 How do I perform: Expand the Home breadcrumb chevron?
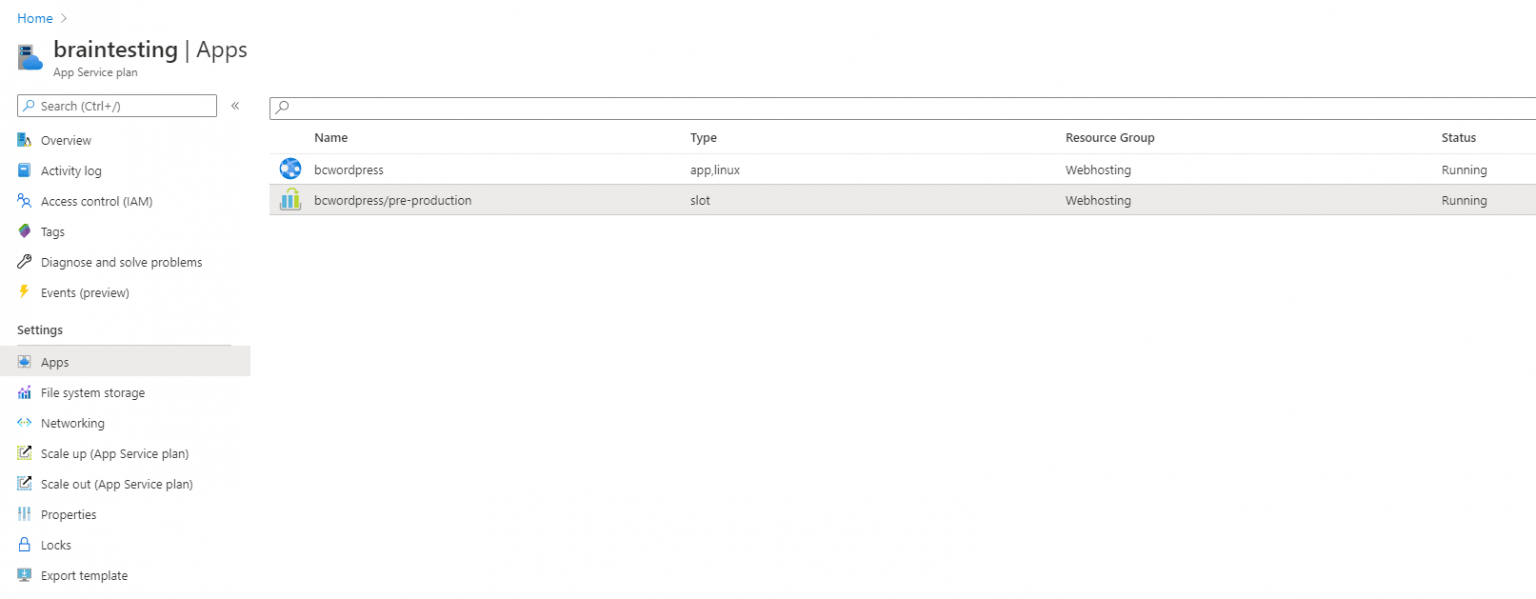[x=63, y=17]
